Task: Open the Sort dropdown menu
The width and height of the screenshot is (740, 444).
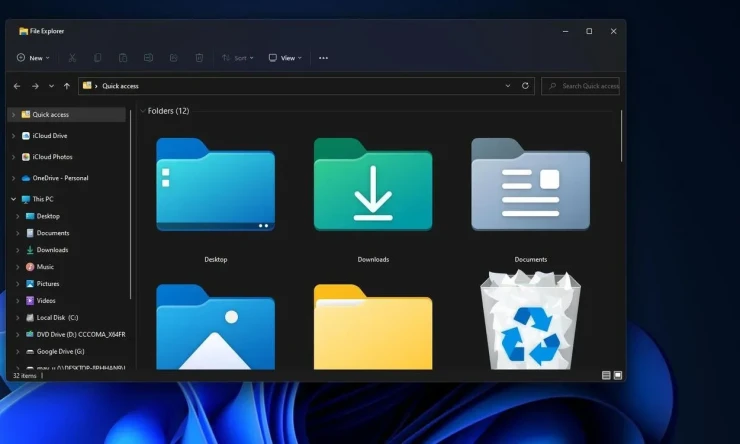Action: click(238, 58)
